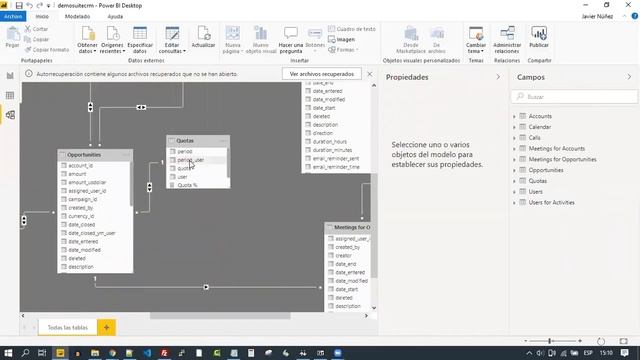Expand Quotas table in Campos
This screenshot has width=640, height=360.
(x=514, y=181)
